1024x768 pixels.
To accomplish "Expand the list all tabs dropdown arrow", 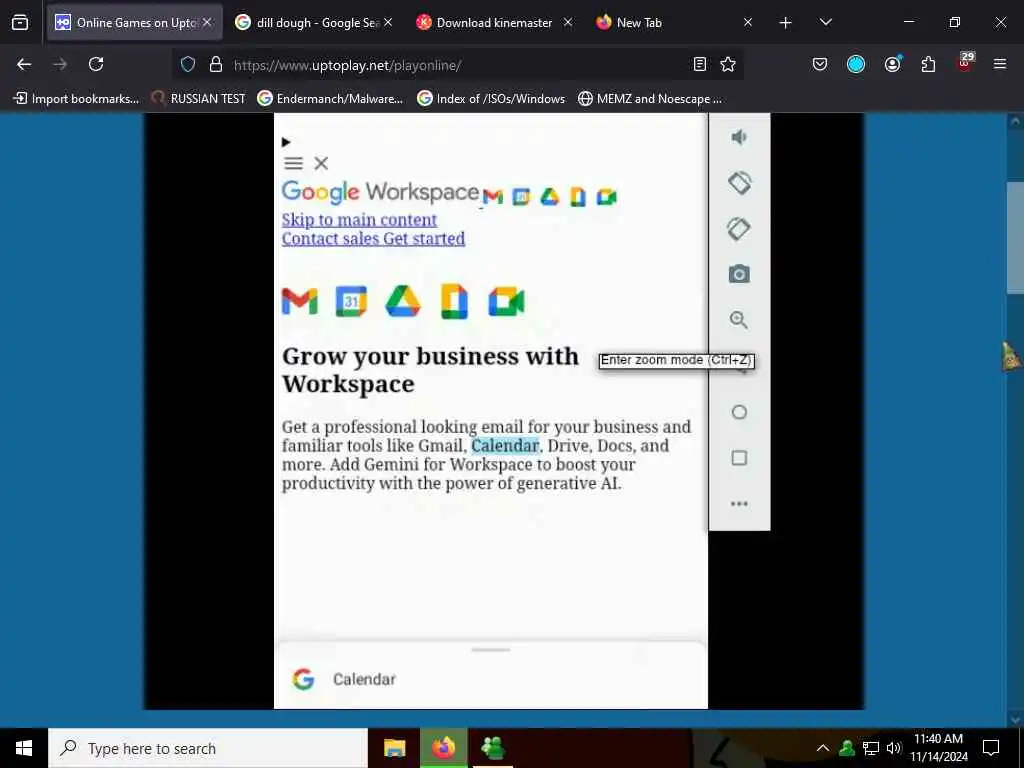I will coord(825,23).
